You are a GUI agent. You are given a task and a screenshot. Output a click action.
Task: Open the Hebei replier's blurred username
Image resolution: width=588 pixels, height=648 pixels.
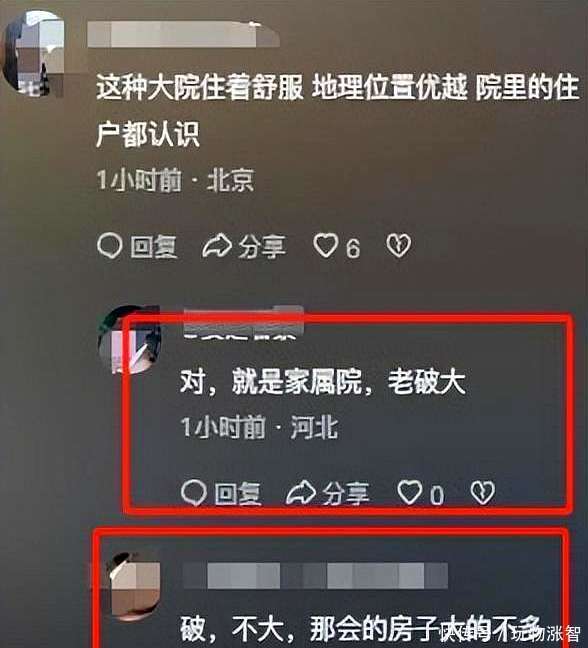[244, 323]
